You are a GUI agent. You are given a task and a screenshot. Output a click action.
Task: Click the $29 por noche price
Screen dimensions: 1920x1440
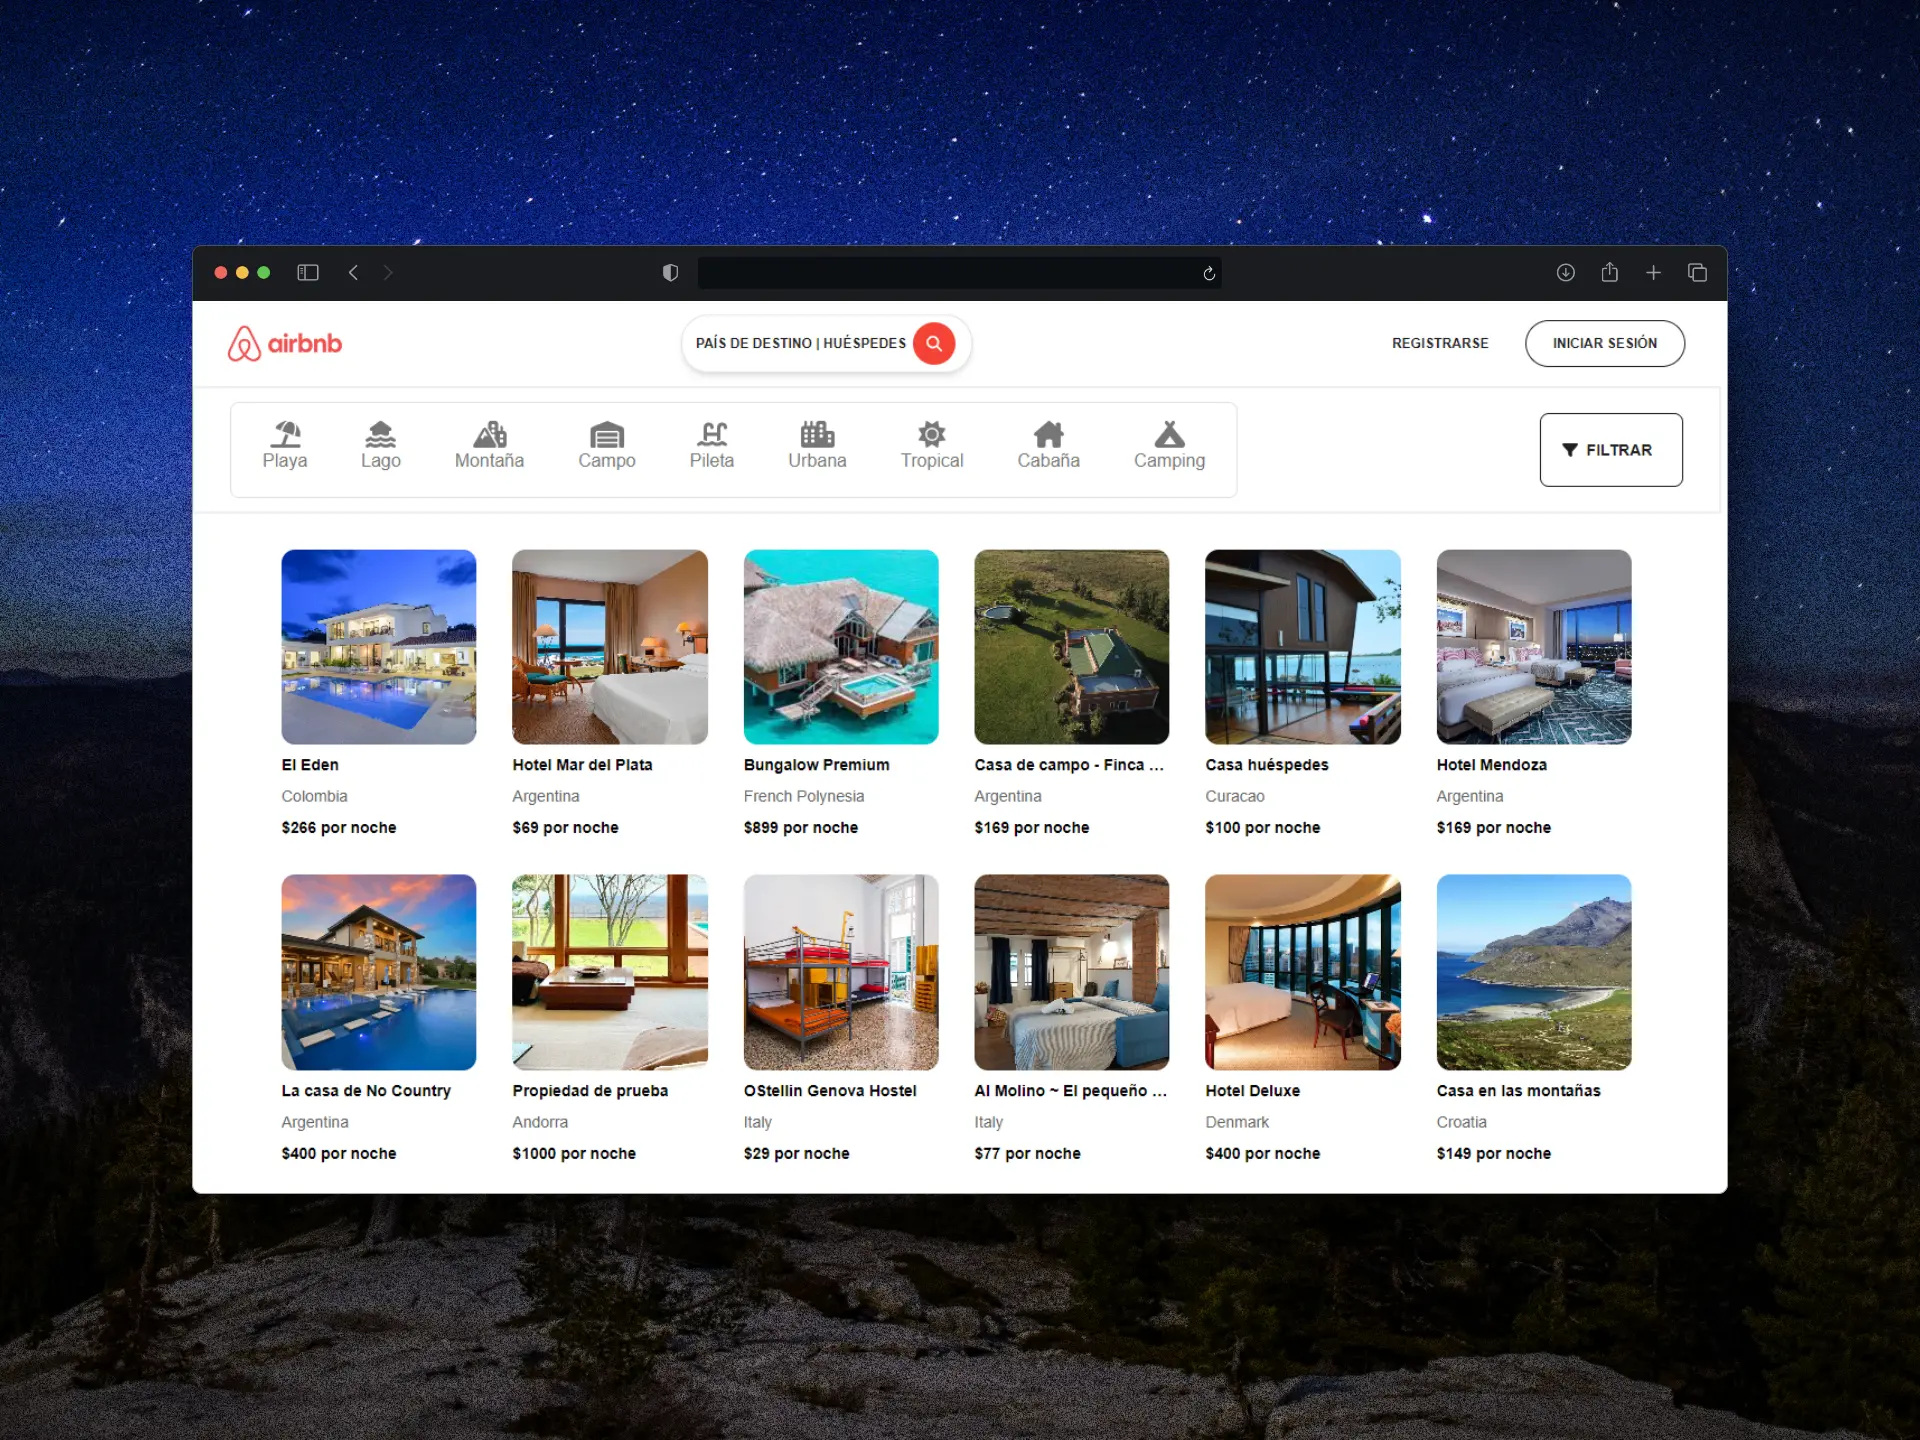(797, 1154)
